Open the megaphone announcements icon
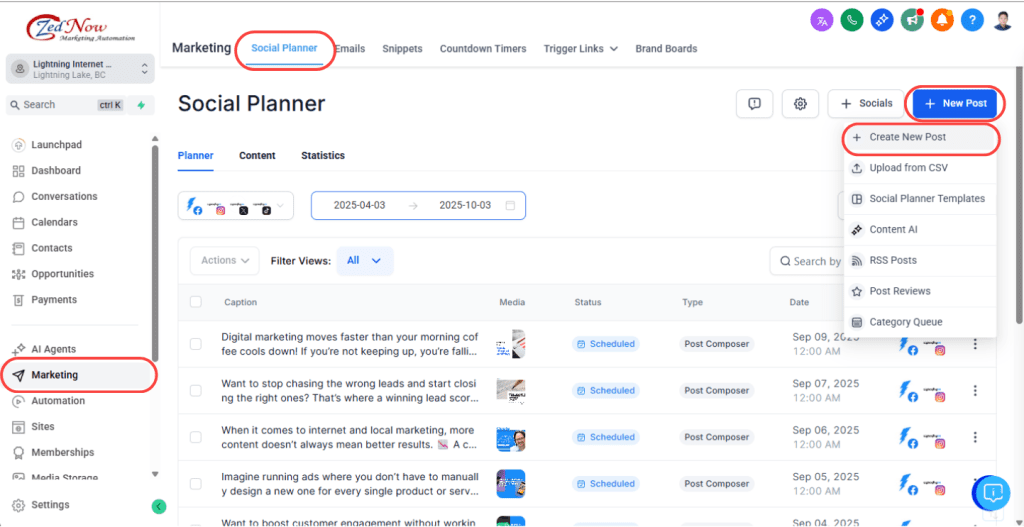This screenshot has height=527, width=1024. coord(912,20)
